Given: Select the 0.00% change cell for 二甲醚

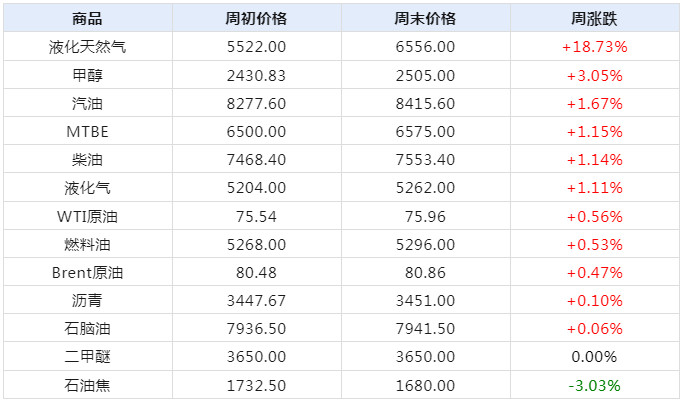Looking at the screenshot, I should (x=594, y=357).
